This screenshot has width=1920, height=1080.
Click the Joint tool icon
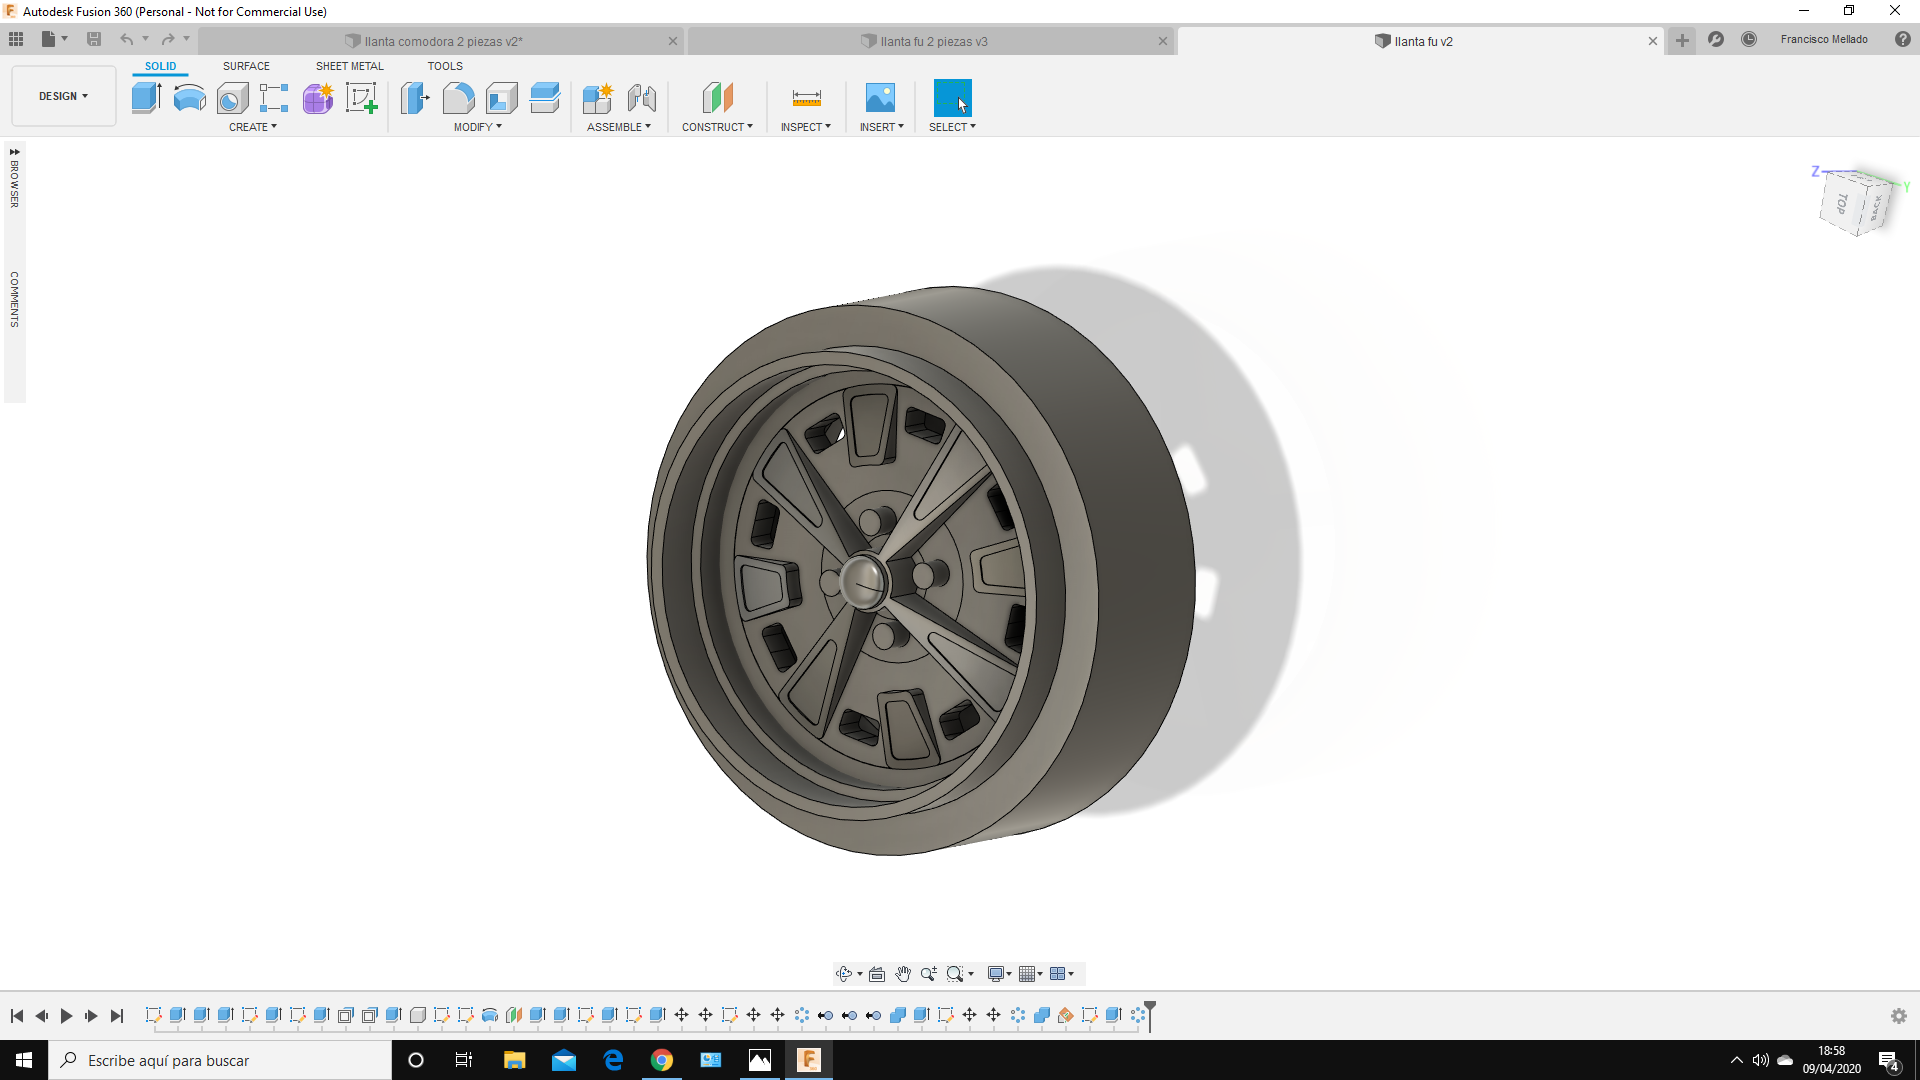click(641, 98)
